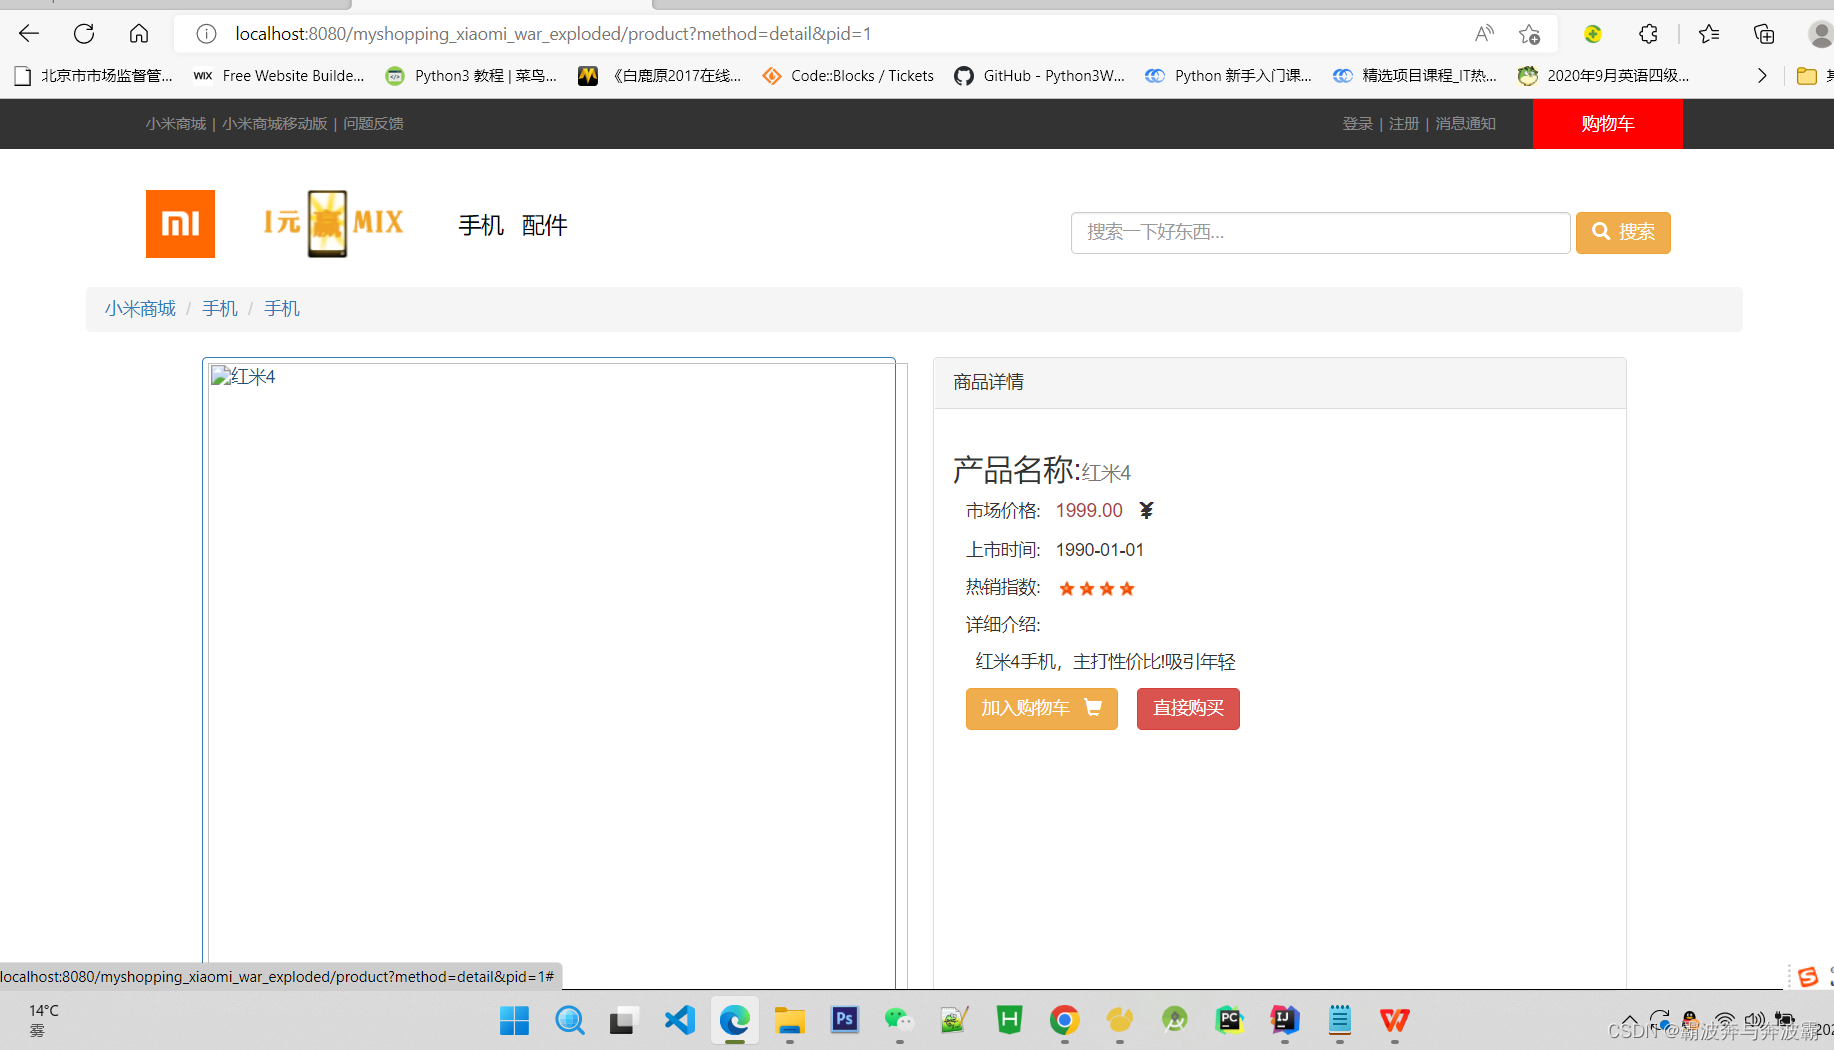Open Photoshop from the taskbar
The image size is (1834, 1050).
click(x=845, y=1020)
